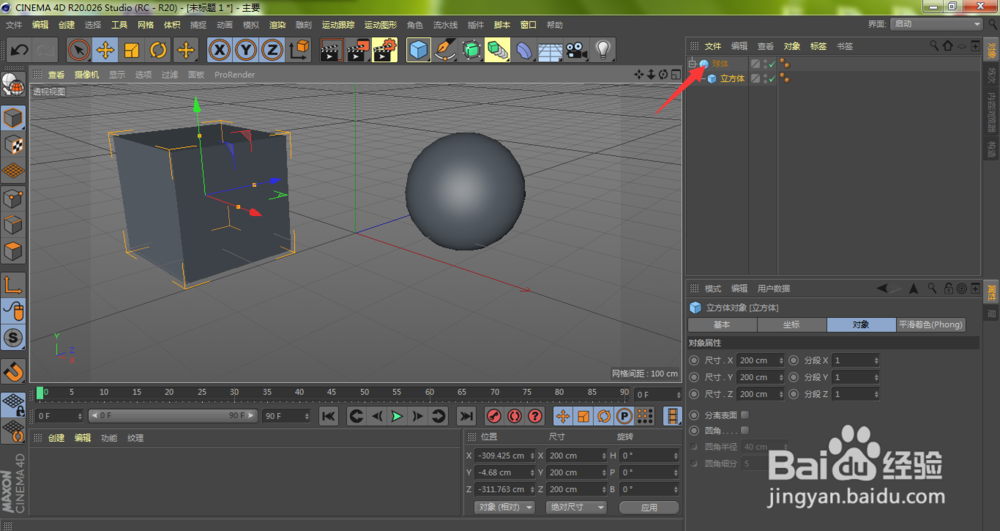
Task: Switch to Texture mode checkered cube icon
Action: coord(13,145)
